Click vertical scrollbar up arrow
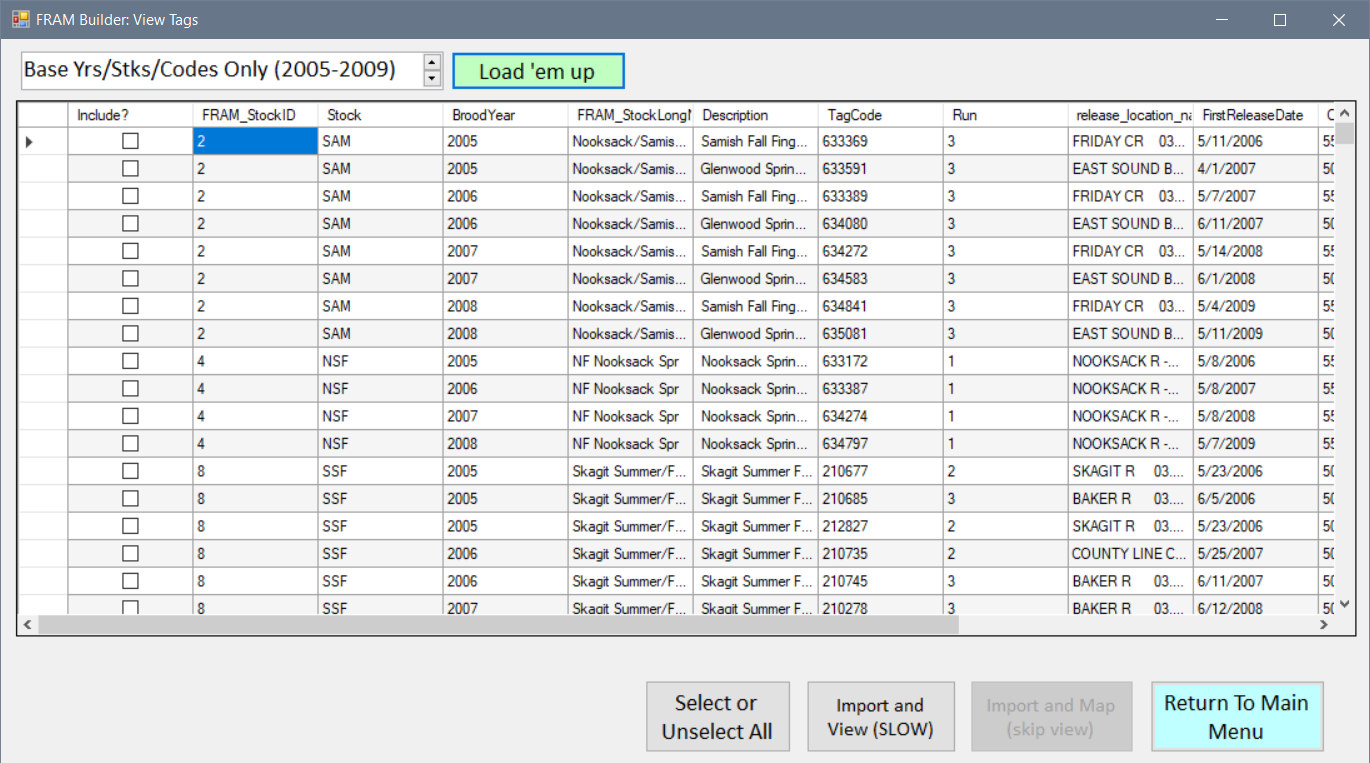The height and width of the screenshot is (763, 1370). tap(1345, 113)
